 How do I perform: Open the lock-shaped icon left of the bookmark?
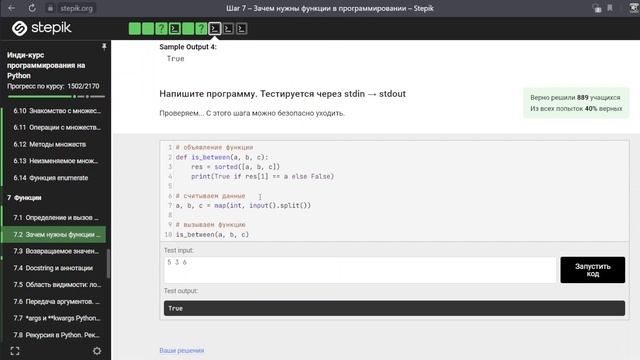(x=597, y=8)
